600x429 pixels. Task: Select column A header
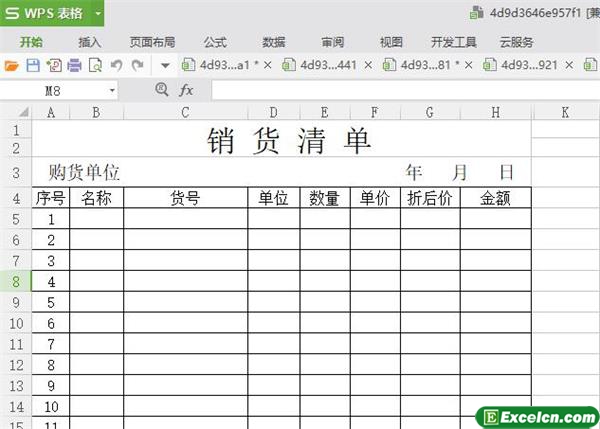pos(51,112)
